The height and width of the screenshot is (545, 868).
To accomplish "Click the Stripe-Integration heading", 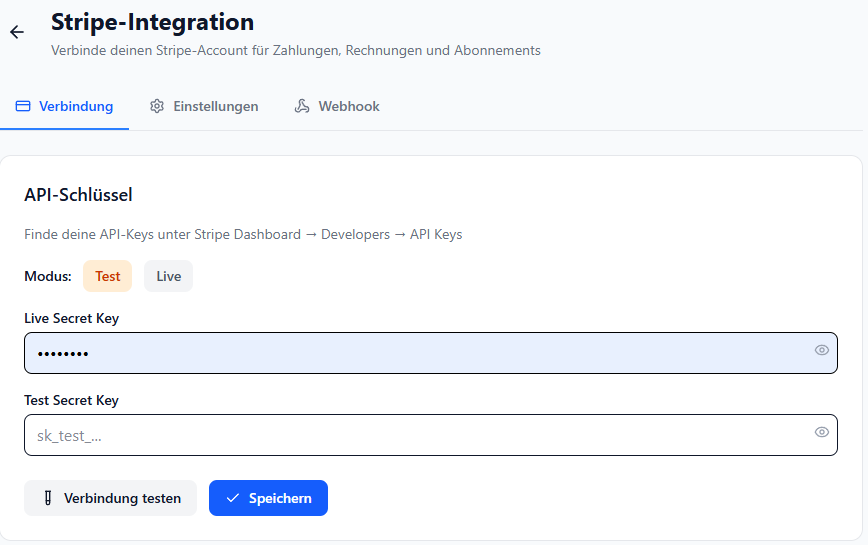I will tap(152, 22).
